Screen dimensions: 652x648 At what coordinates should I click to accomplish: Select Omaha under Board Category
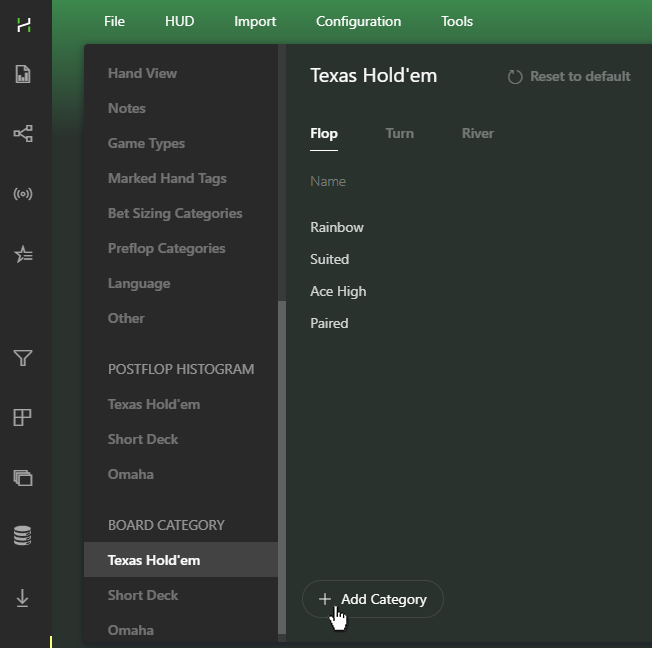click(131, 630)
